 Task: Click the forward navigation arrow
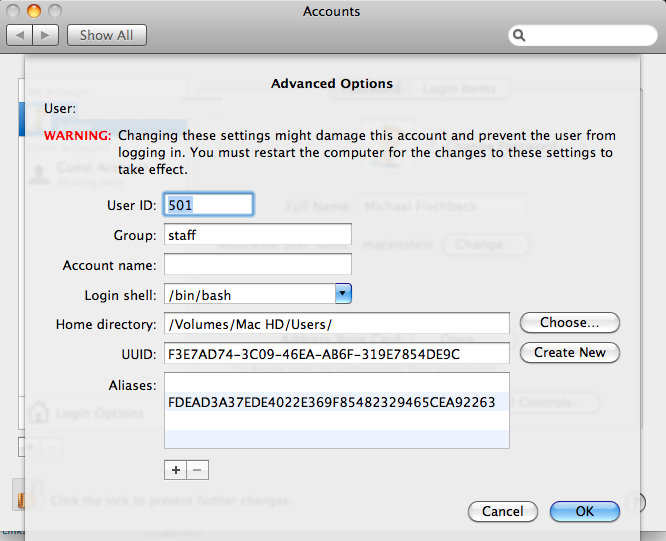pos(47,35)
